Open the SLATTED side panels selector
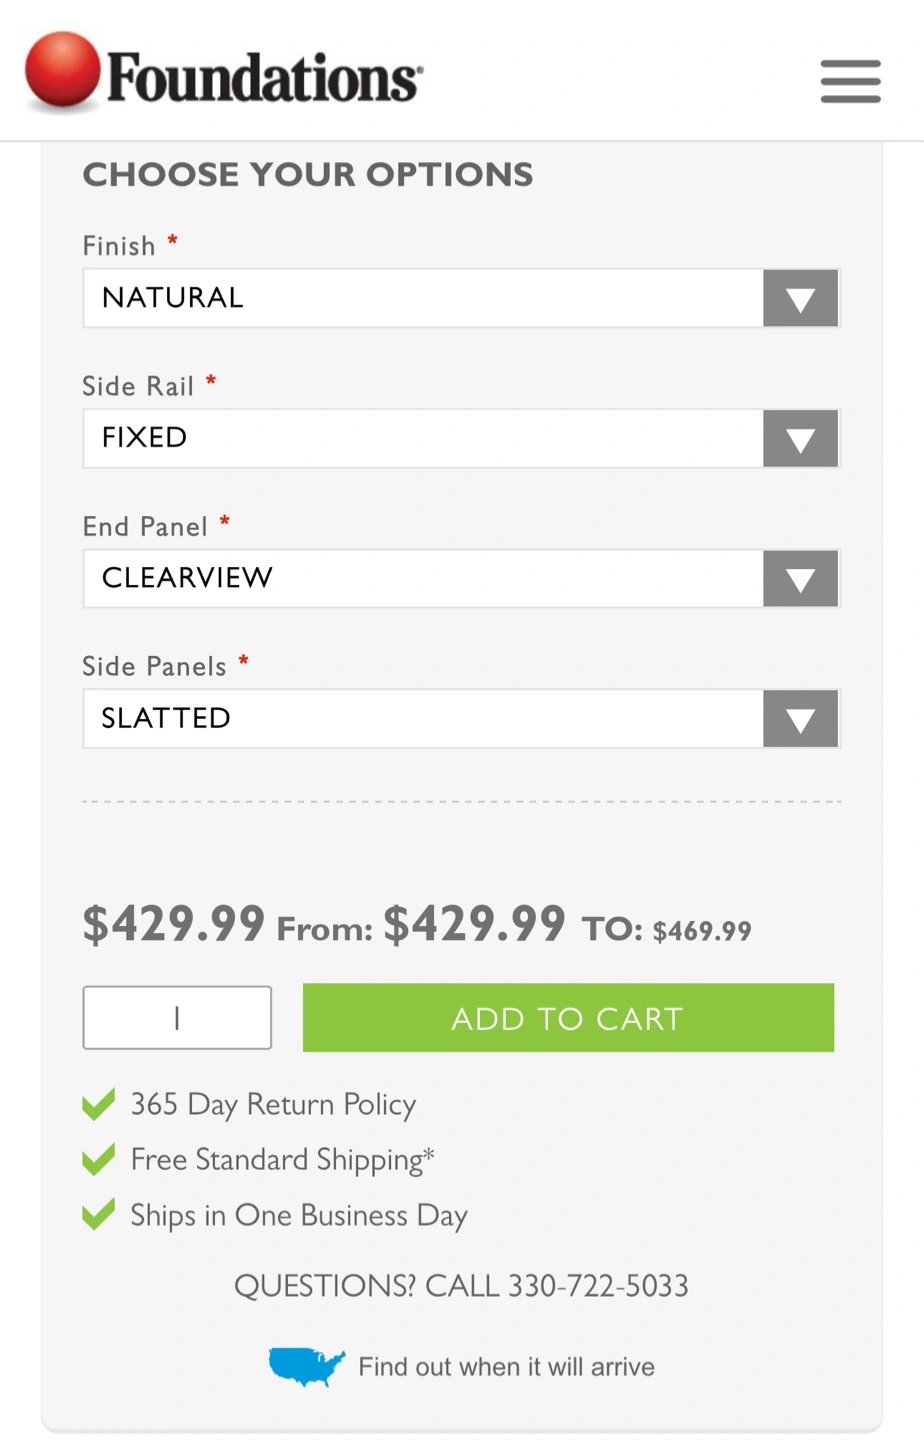This screenshot has height=1440, width=924. tap(461, 718)
